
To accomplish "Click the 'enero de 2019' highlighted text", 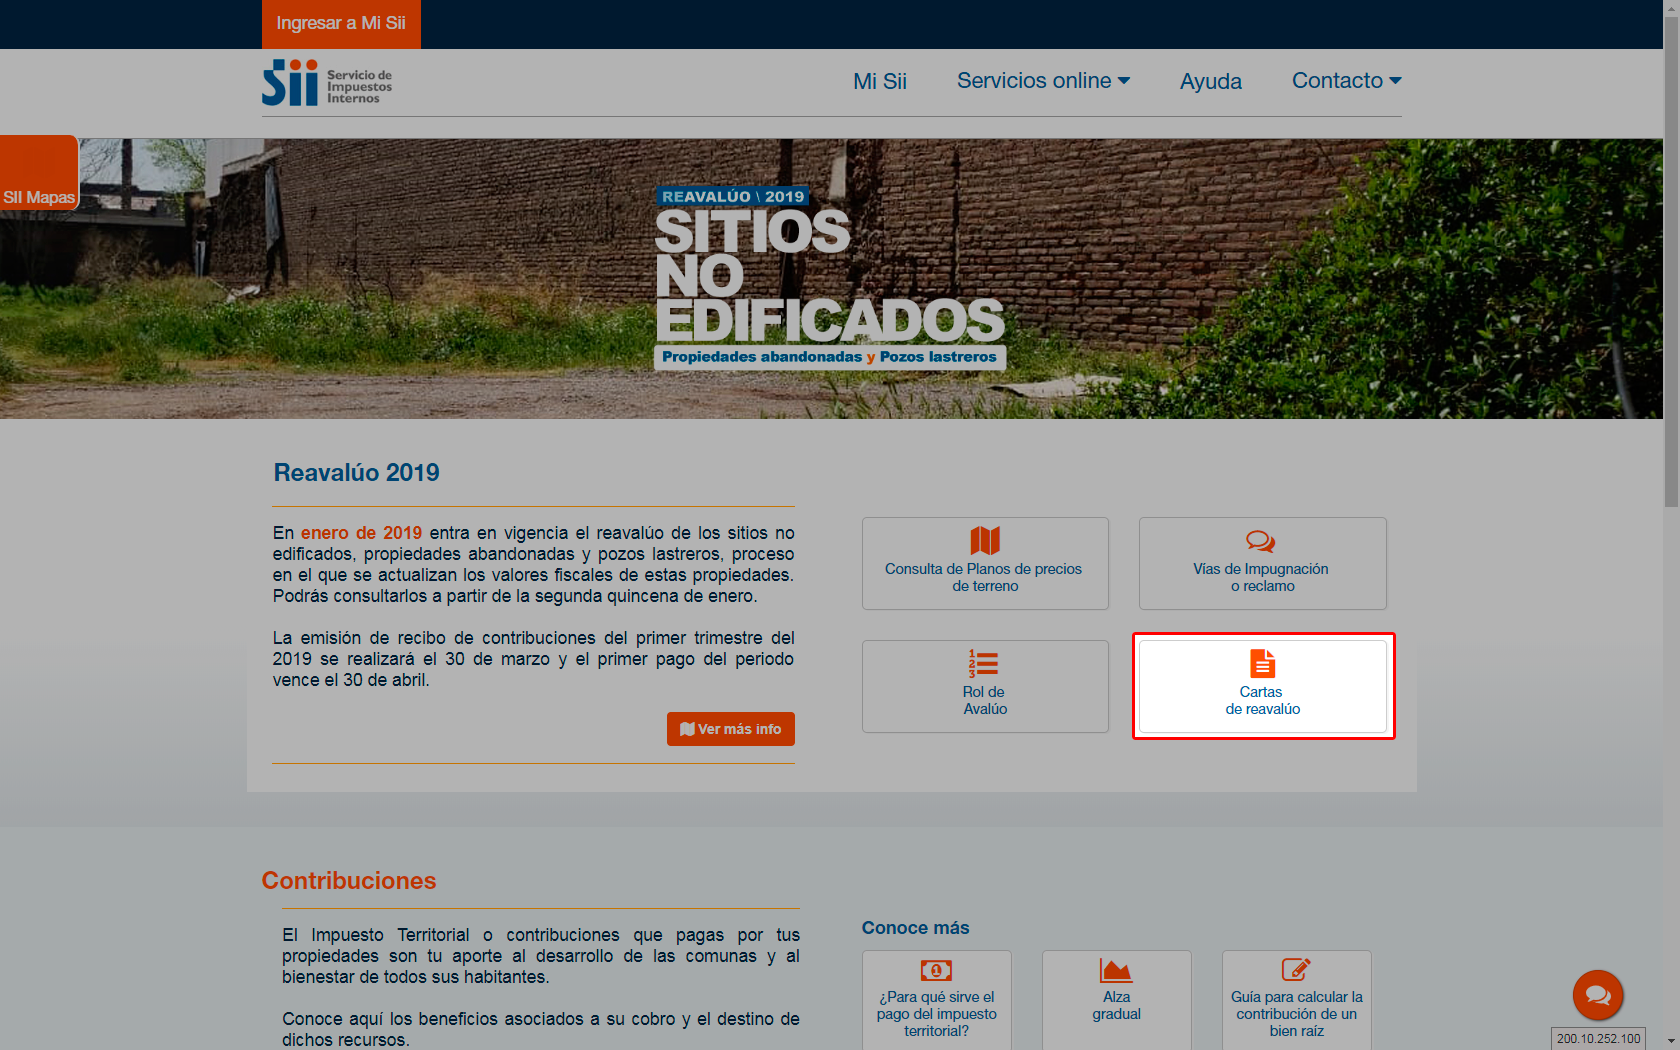I will click(x=361, y=533).
